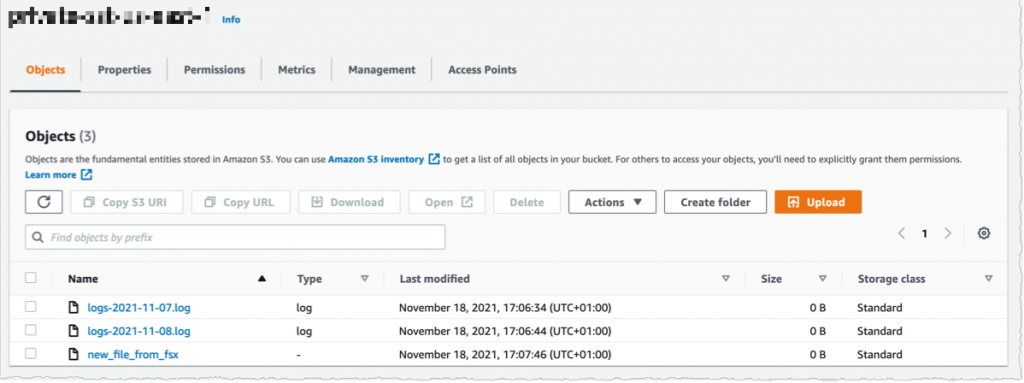Sort by Storage class column arrow
1024x383 pixels.
pos(988,278)
